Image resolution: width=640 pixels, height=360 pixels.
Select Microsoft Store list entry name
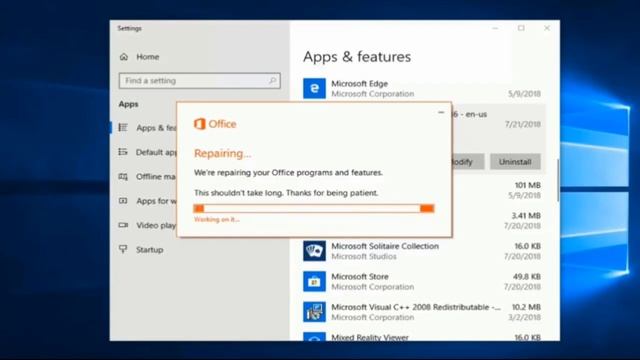[360, 277]
